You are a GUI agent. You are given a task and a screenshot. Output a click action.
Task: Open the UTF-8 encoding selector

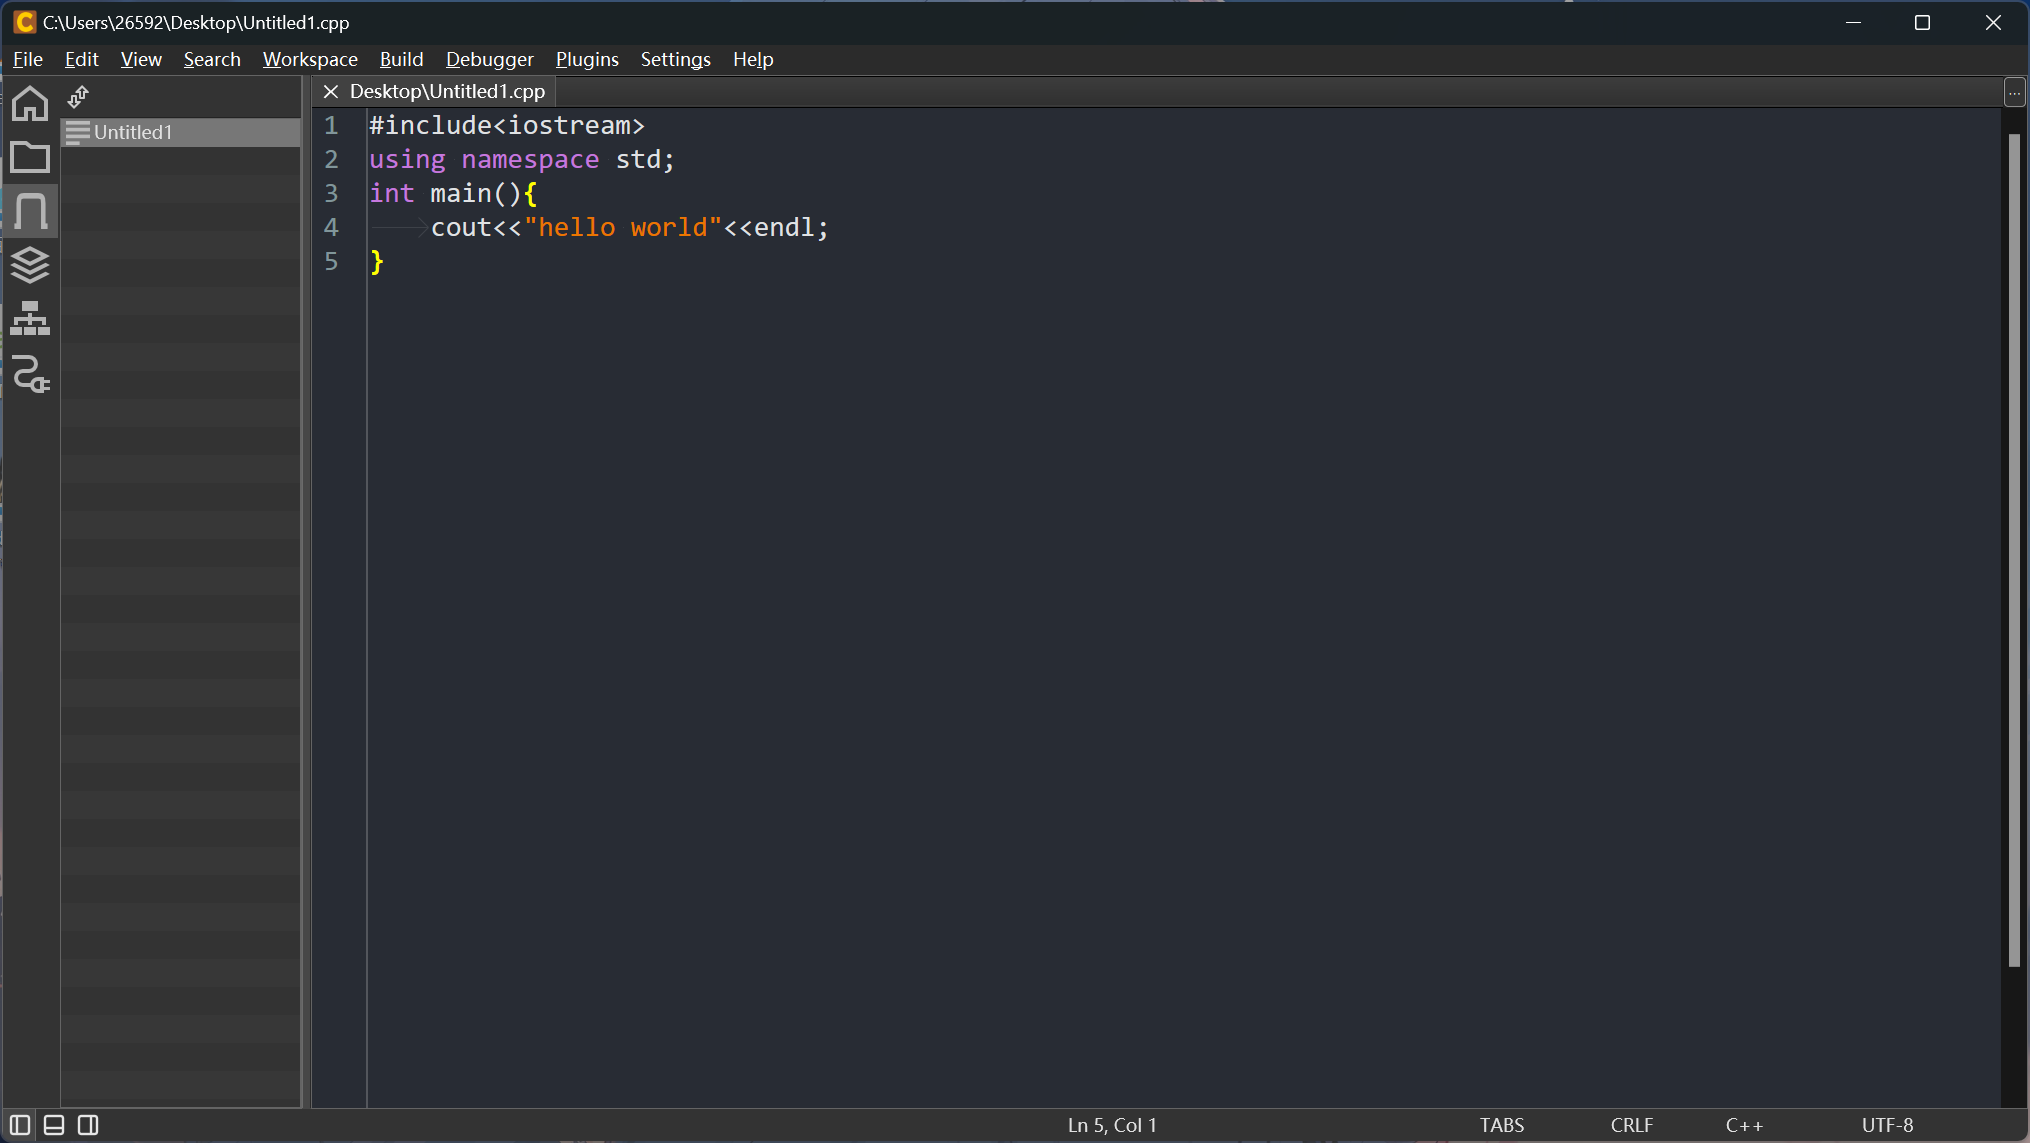tap(1887, 1125)
